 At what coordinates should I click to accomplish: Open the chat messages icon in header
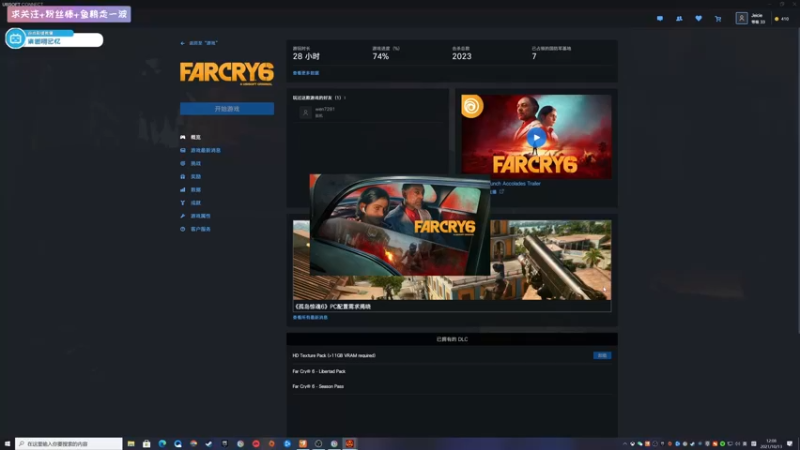coord(660,18)
